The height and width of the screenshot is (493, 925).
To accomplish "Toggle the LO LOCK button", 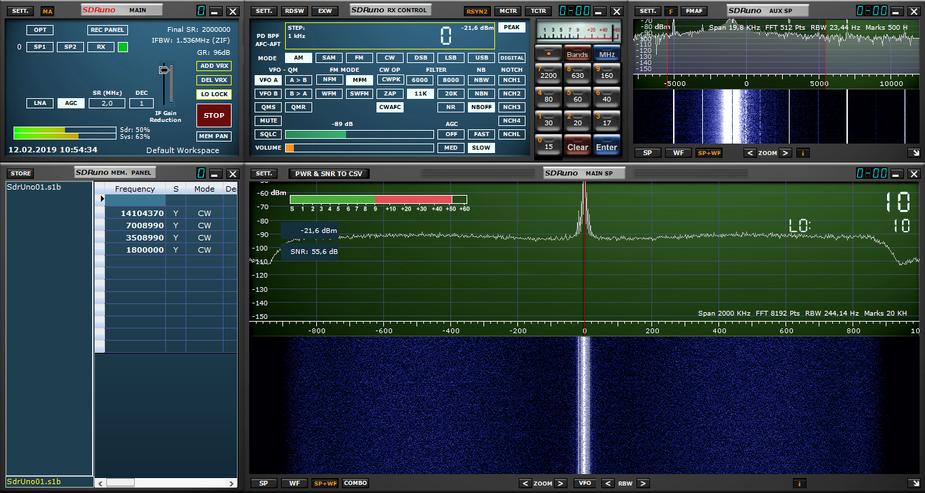I will tap(214, 94).
